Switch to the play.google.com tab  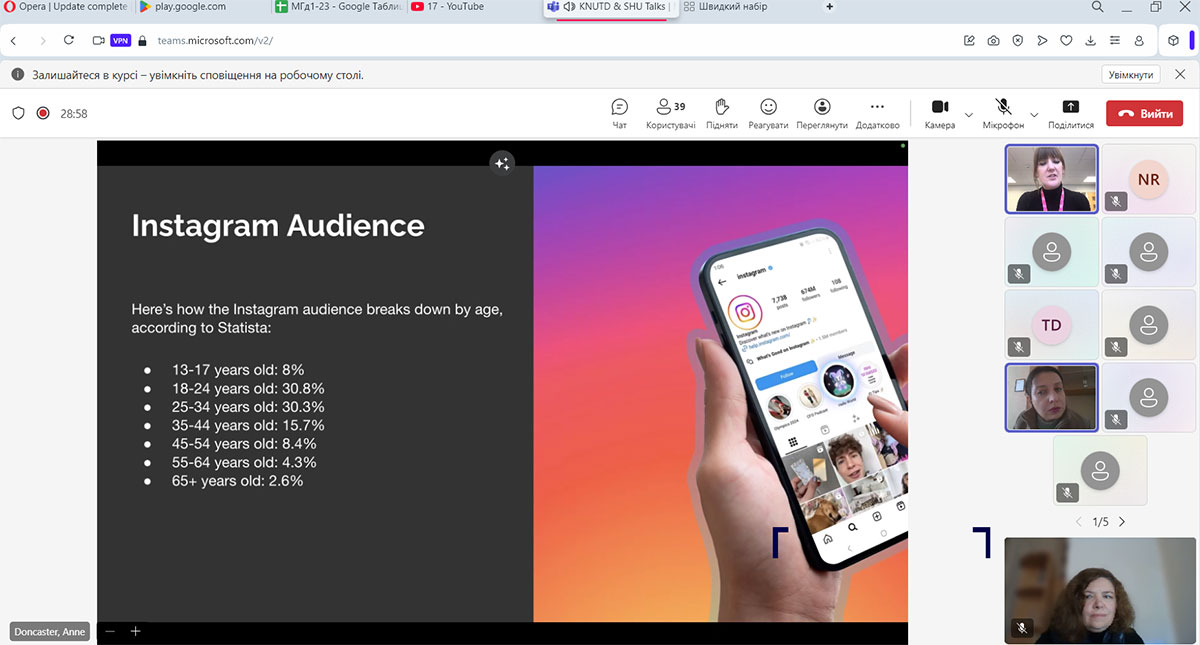pos(199,7)
